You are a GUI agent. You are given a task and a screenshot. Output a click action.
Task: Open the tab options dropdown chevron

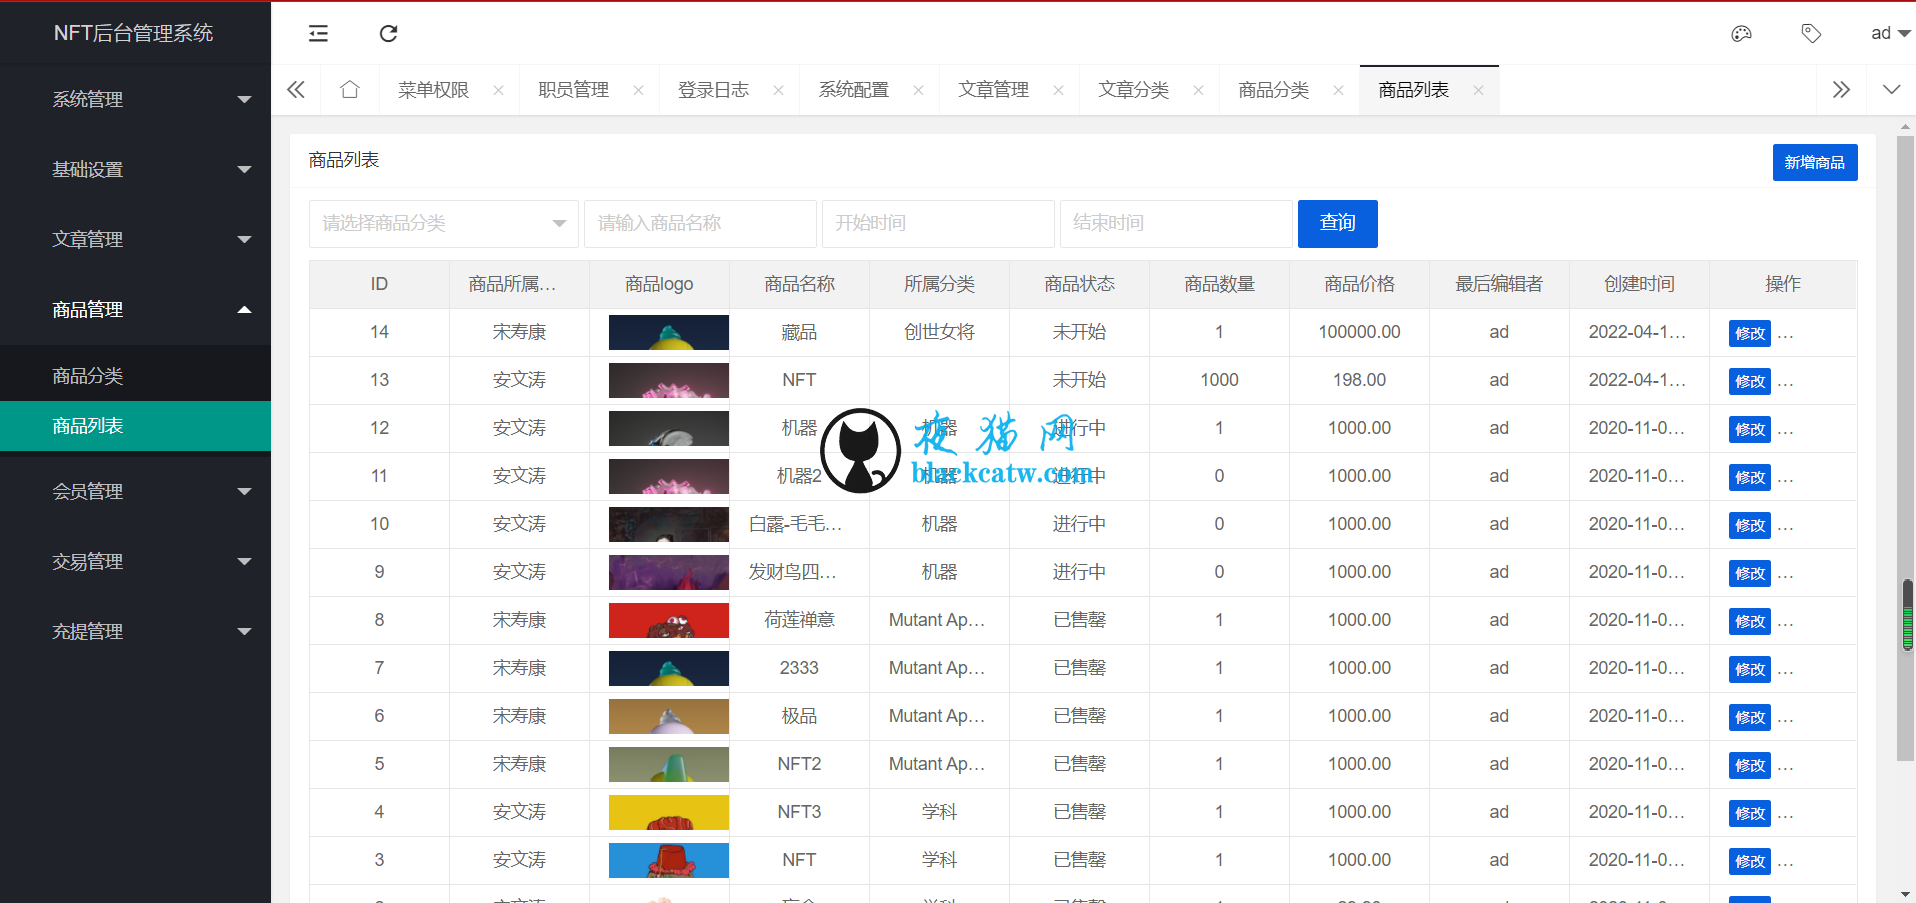(x=1891, y=90)
